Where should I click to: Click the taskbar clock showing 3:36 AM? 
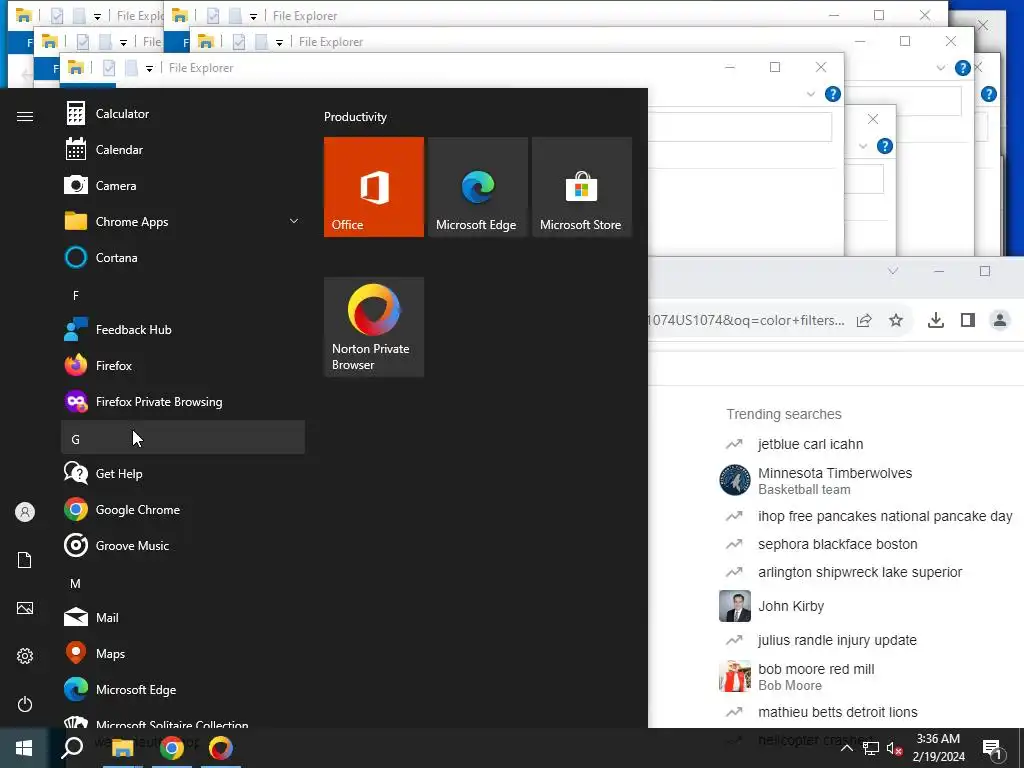point(938,748)
